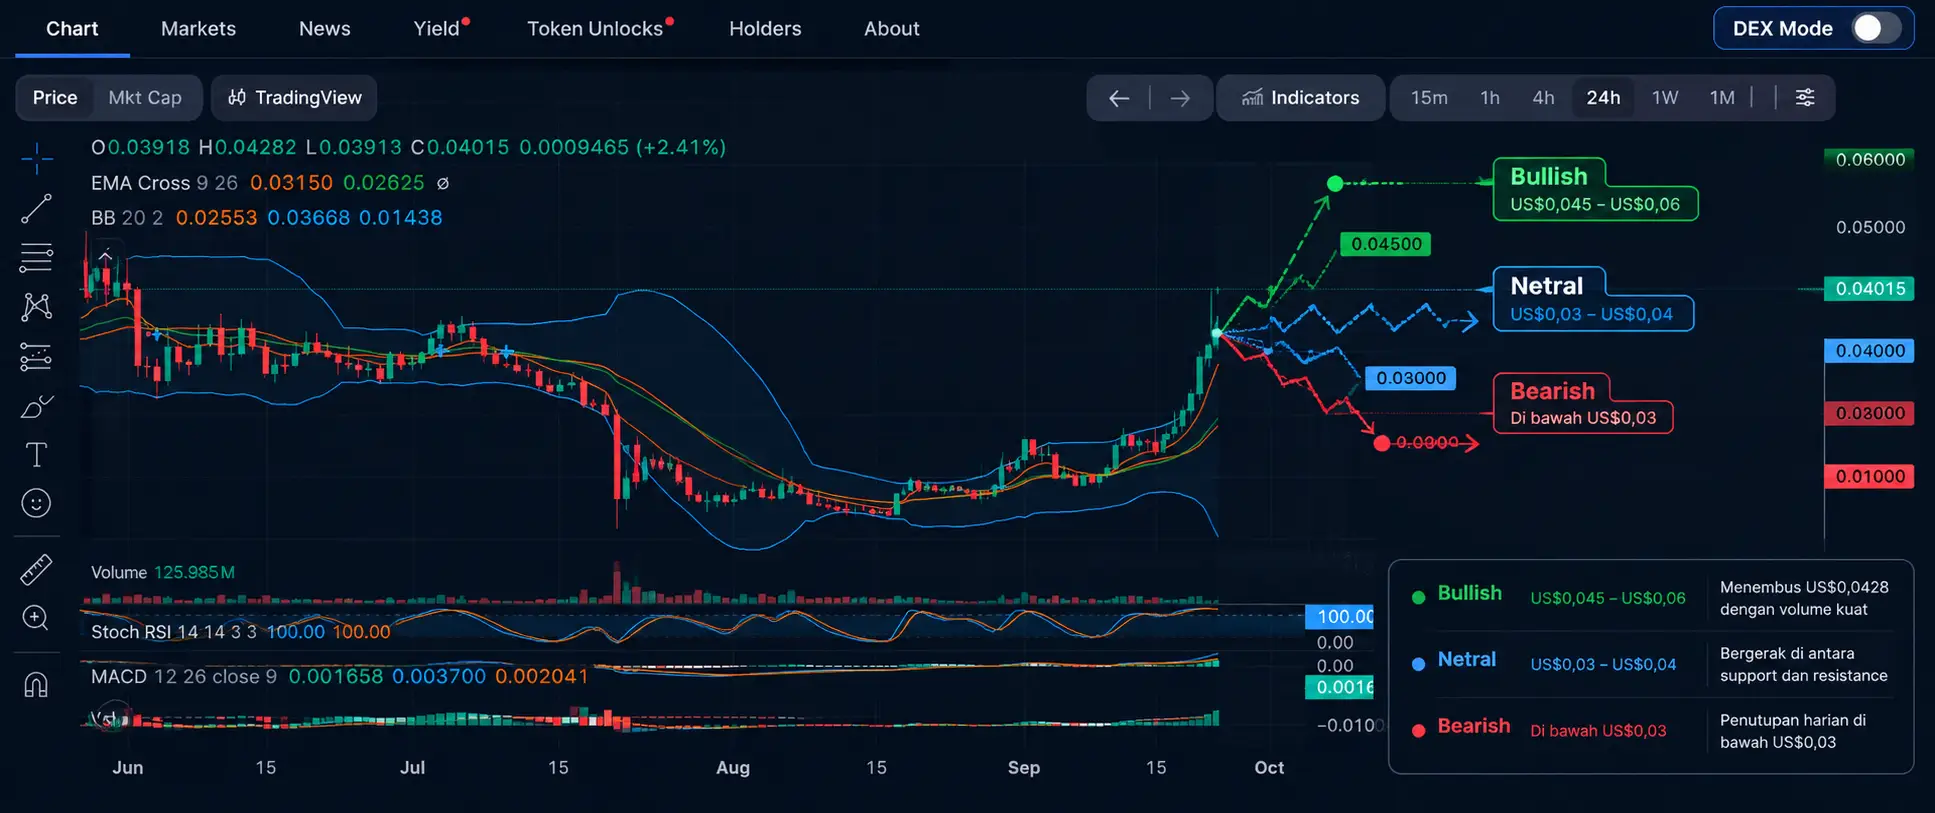Select the 1W timeframe
The height and width of the screenshot is (813, 1935).
1665,97
